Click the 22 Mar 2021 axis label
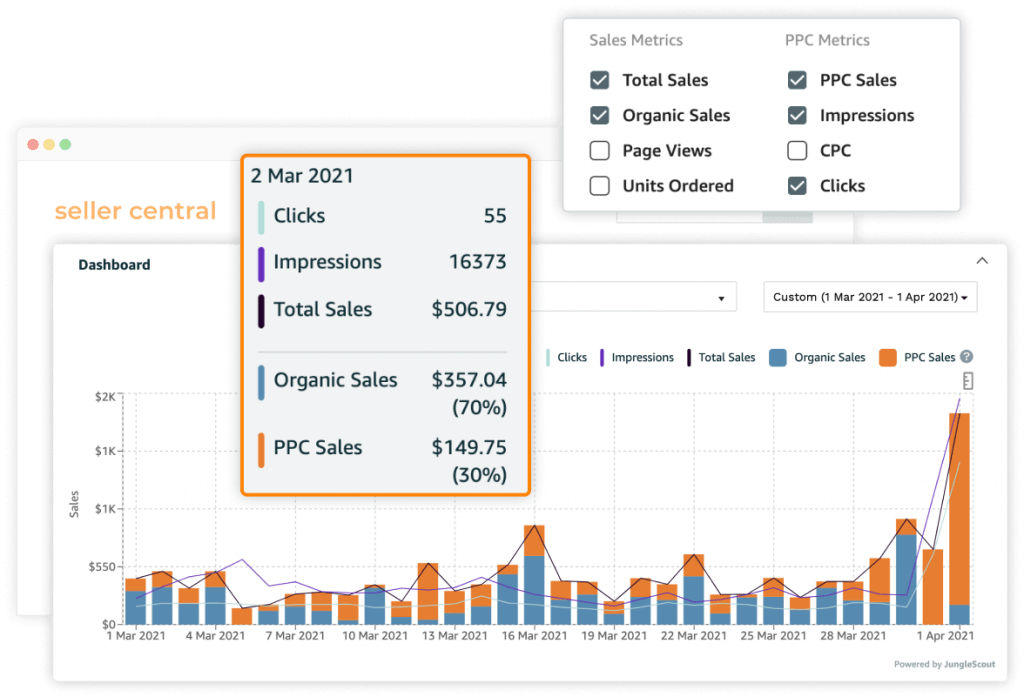The height and width of the screenshot is (697, 1024). 694,636
